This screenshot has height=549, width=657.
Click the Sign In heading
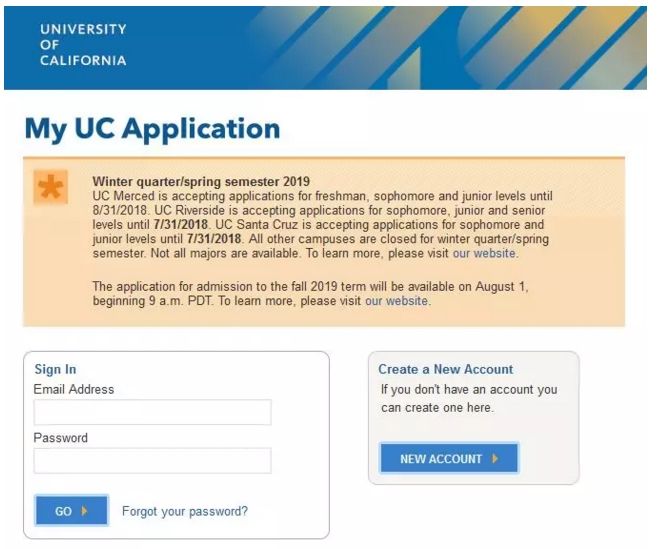tap(55, 369)
